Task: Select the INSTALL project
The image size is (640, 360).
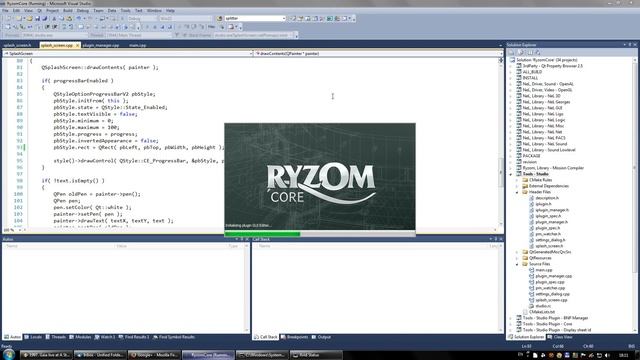Action: pos(530,78)
